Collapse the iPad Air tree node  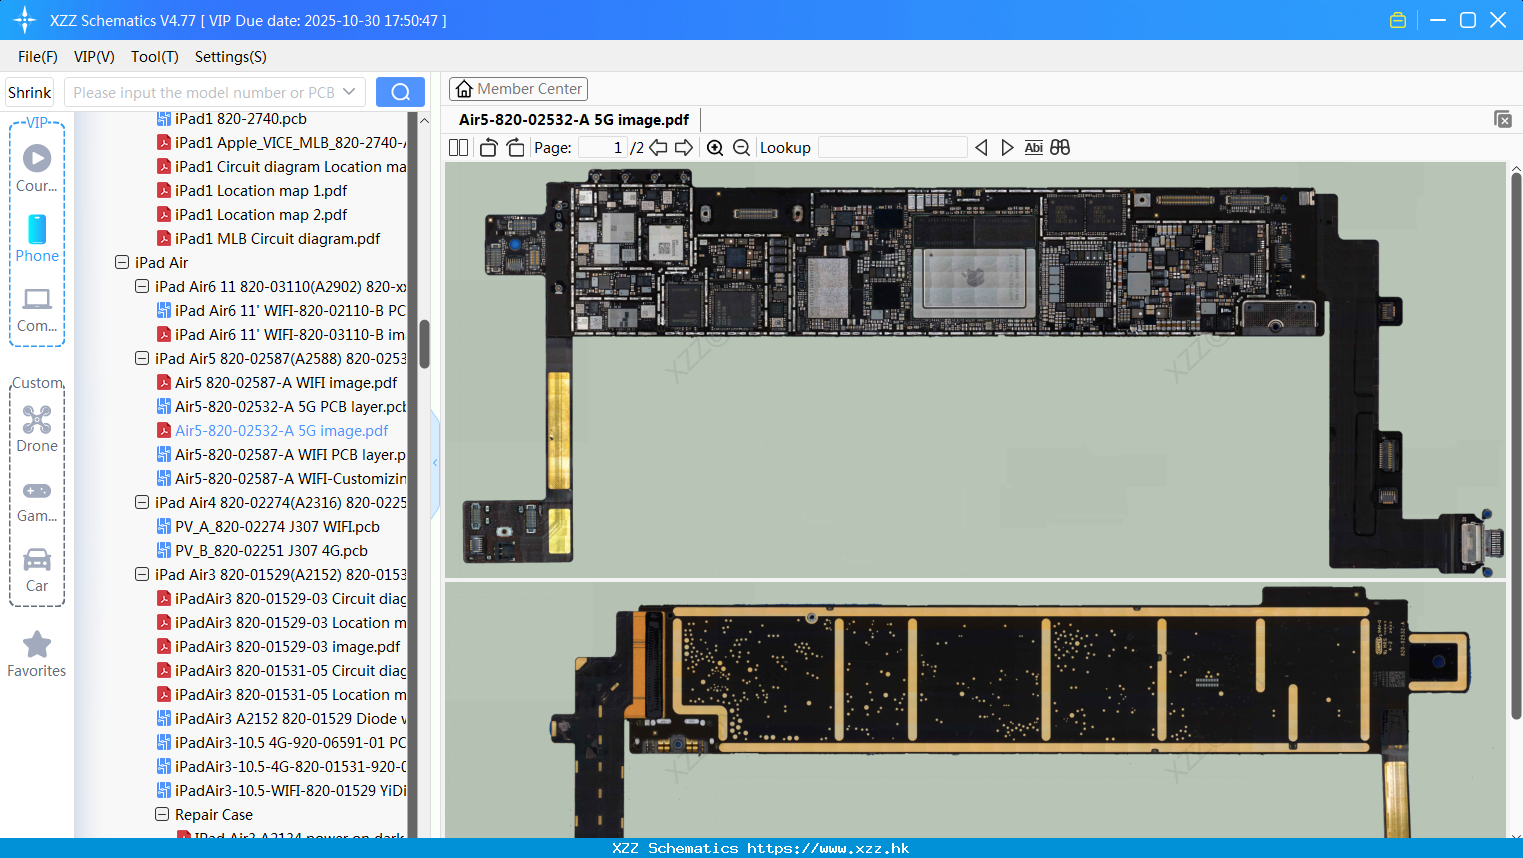[x=122, y=262]
